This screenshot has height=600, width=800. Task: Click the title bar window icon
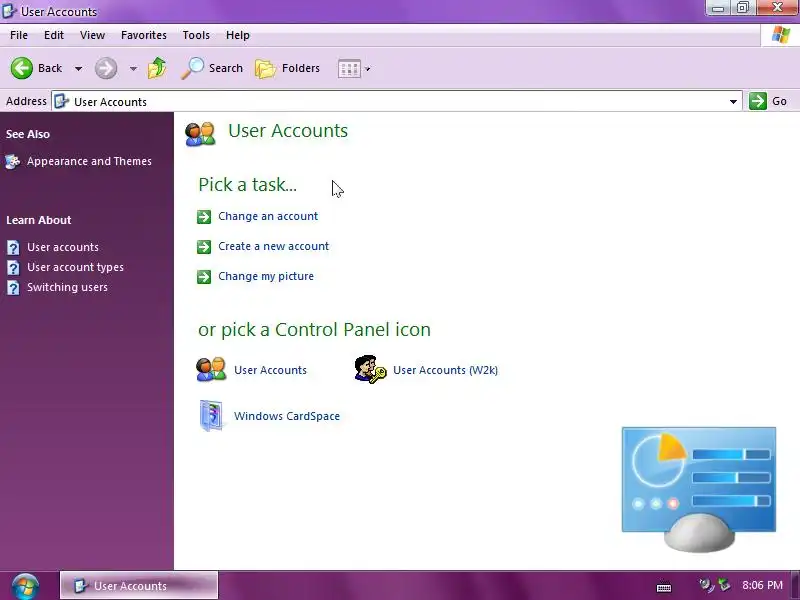9,11
